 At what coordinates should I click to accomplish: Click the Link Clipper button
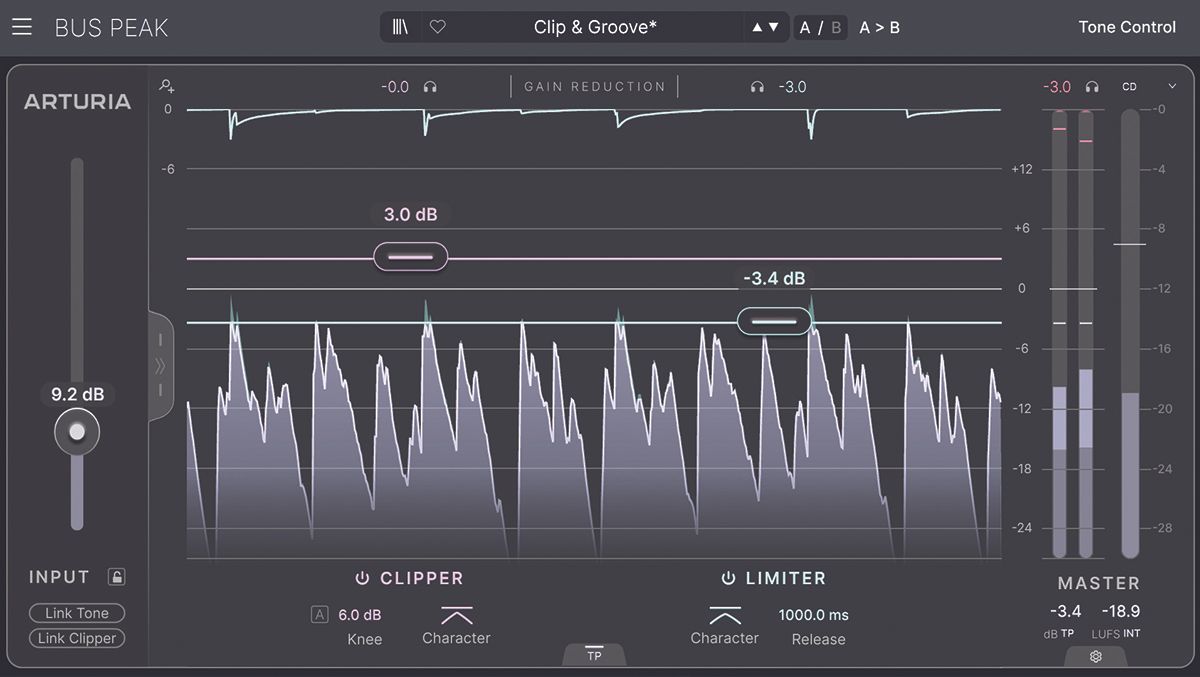[x=77, y=638]
